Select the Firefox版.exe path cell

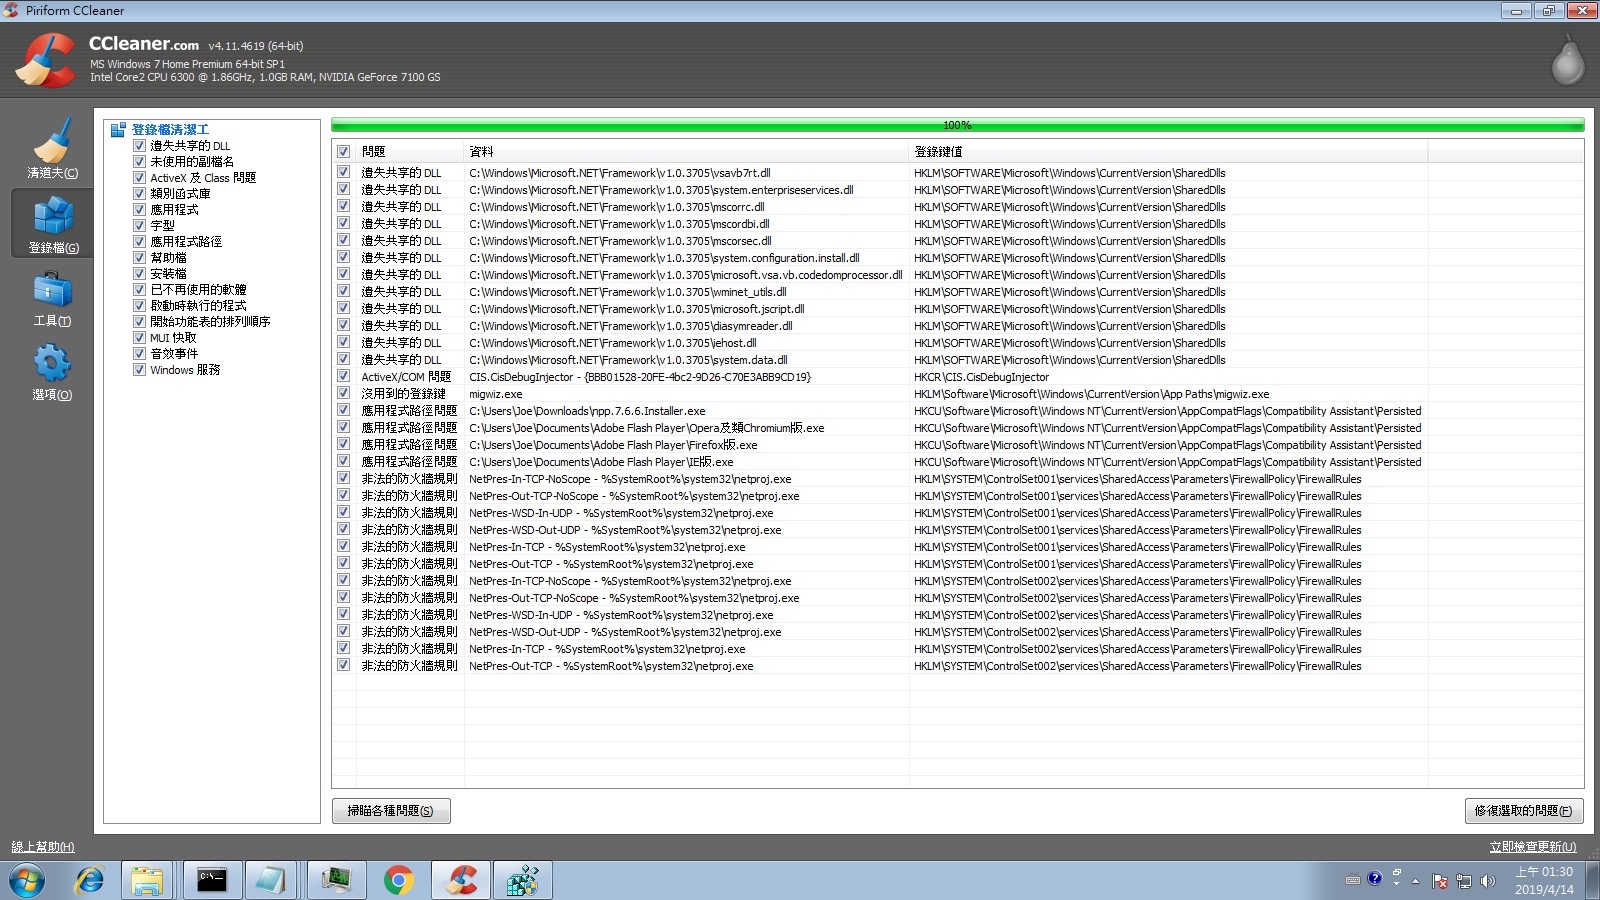[x=613, y=445]
